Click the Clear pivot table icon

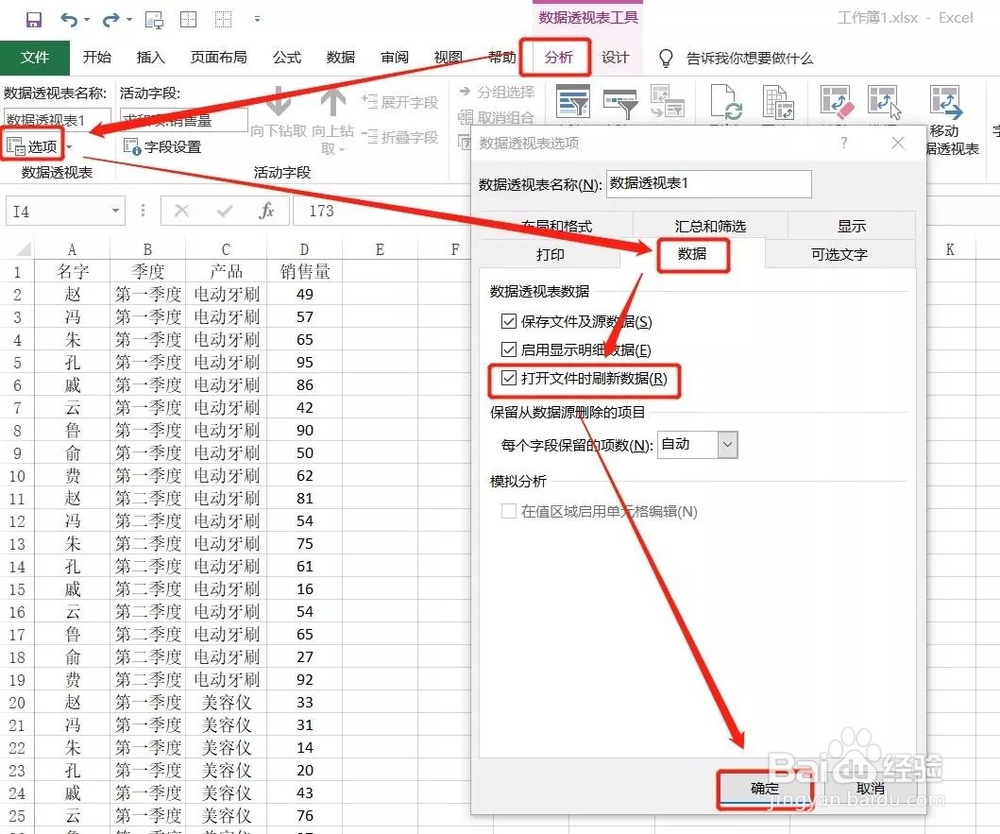835,102
